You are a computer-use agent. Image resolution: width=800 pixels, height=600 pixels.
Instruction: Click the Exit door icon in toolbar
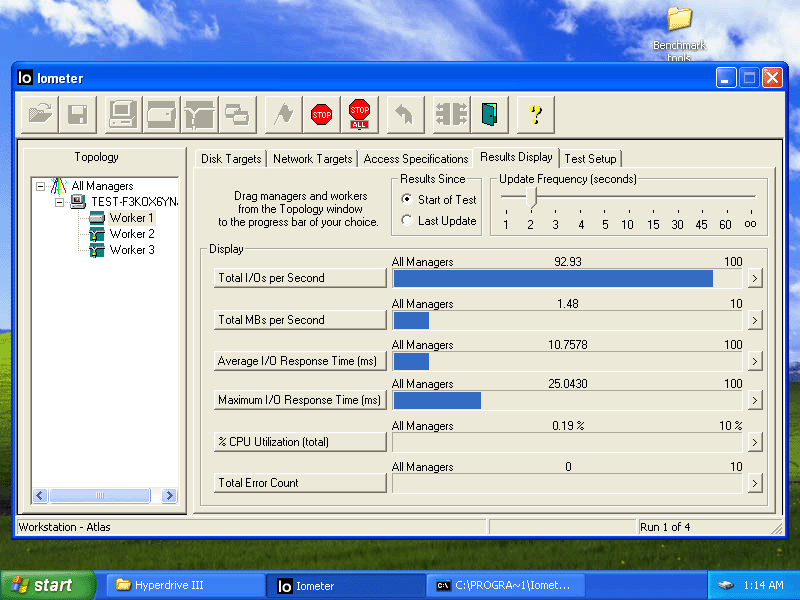point(489,114)
